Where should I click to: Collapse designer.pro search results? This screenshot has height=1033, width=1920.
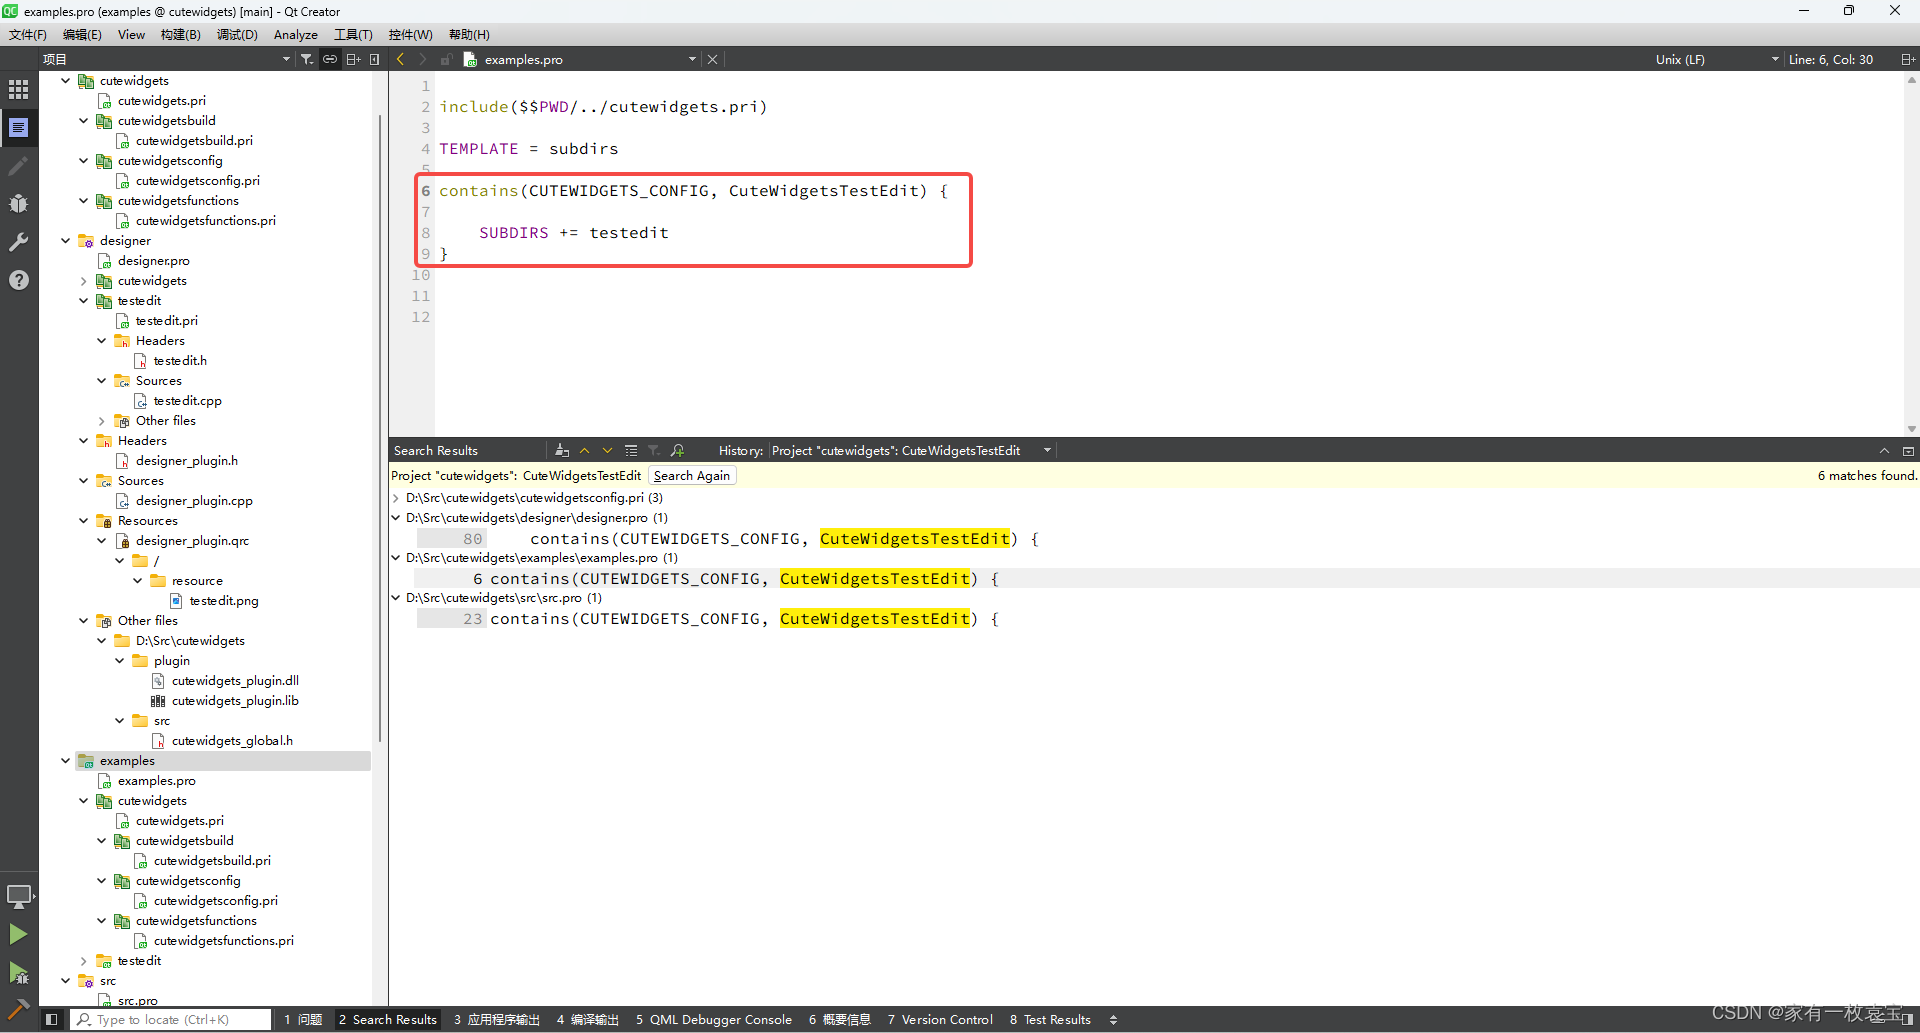tap(396, 517)
